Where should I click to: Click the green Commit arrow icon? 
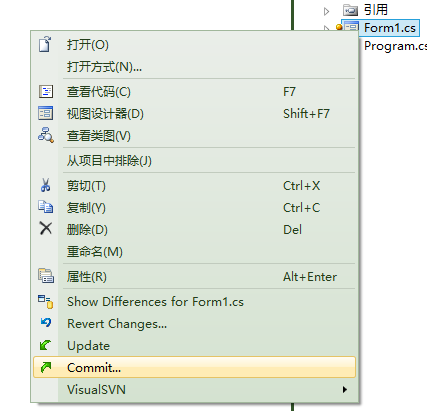tap(46, 367)
